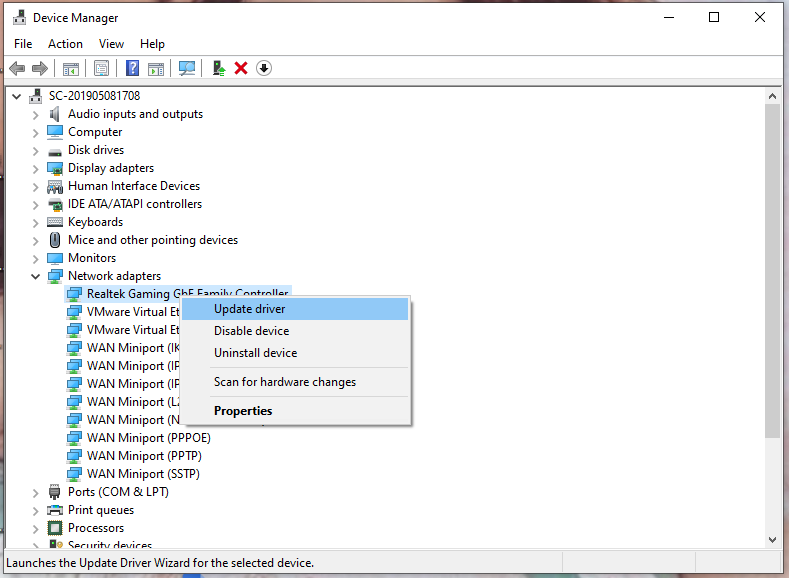Screen dimensions: 789x578
Task: Click the scrollbar down arrow
Action: 772,540
